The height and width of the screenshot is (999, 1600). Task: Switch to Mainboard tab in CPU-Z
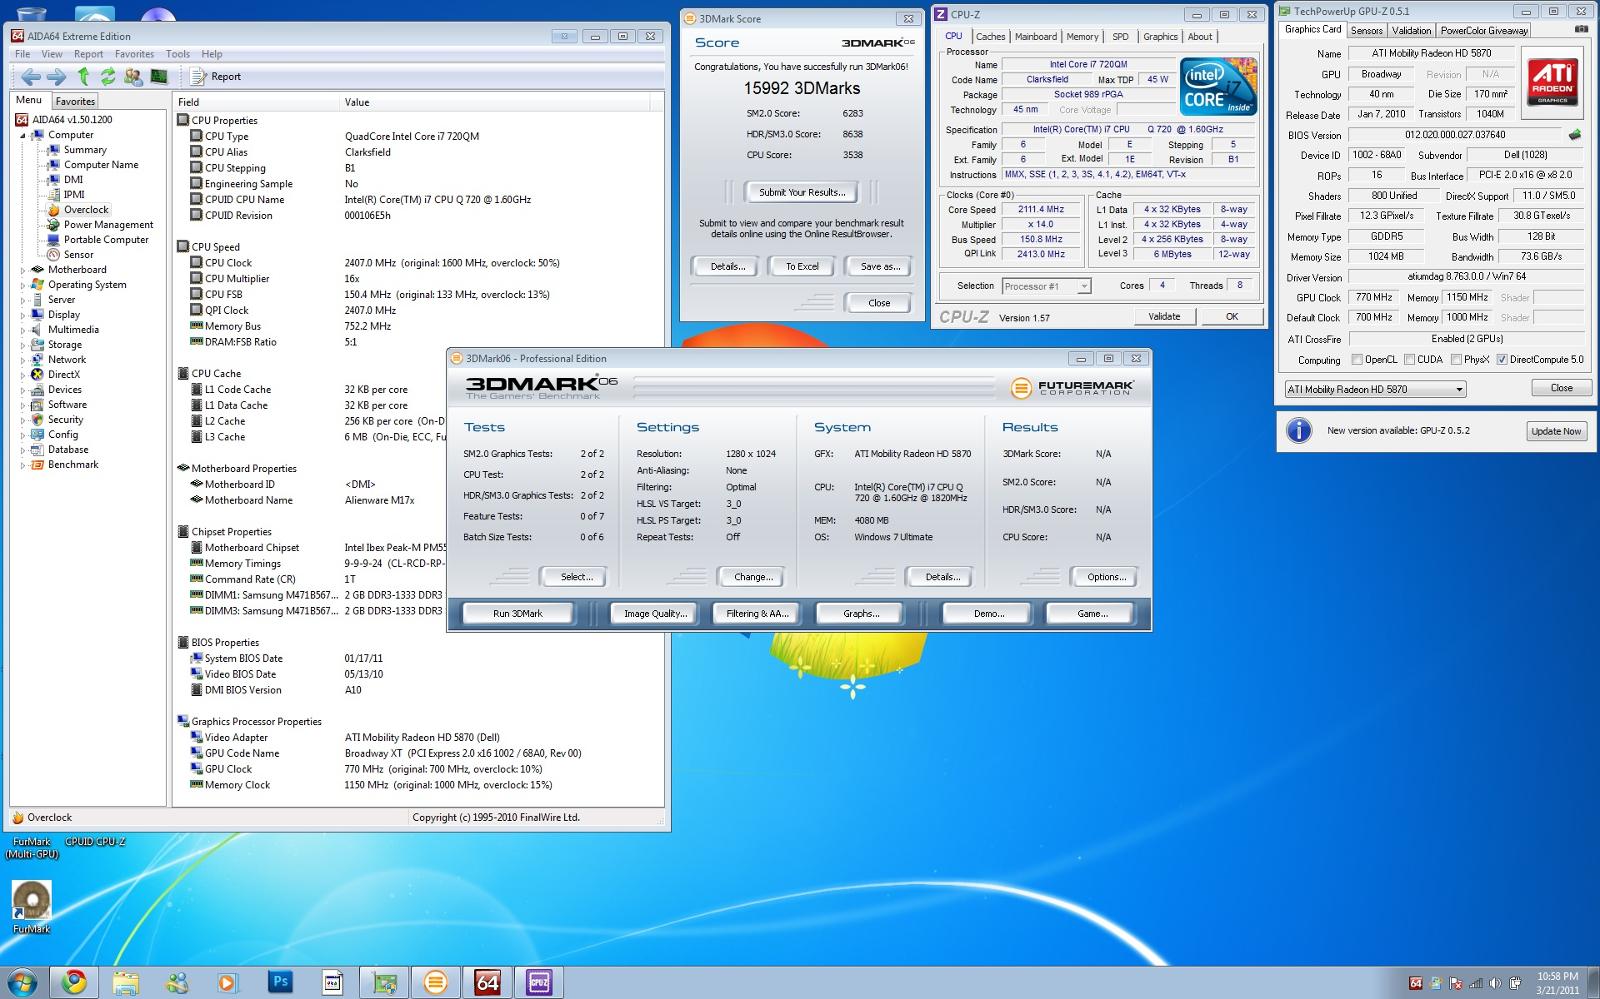coord(1036,37)
